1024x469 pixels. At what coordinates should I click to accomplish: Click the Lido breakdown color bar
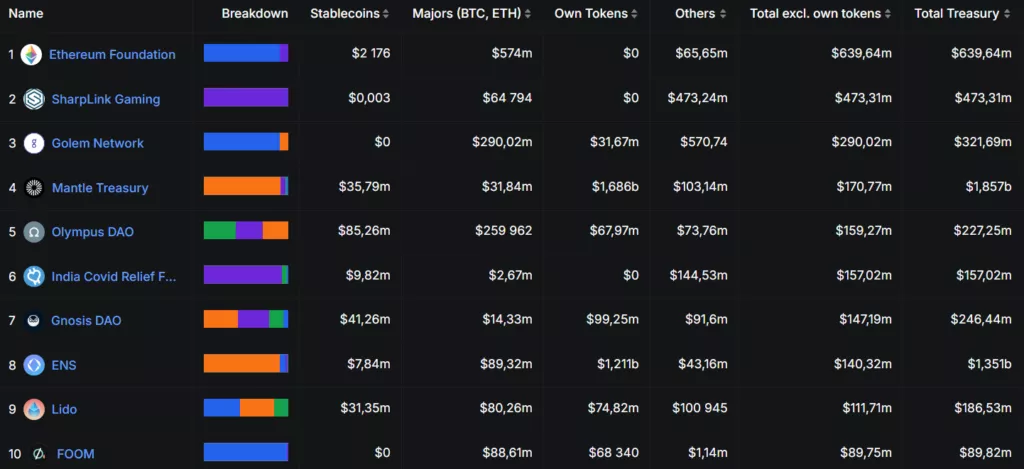pos(246,408)
